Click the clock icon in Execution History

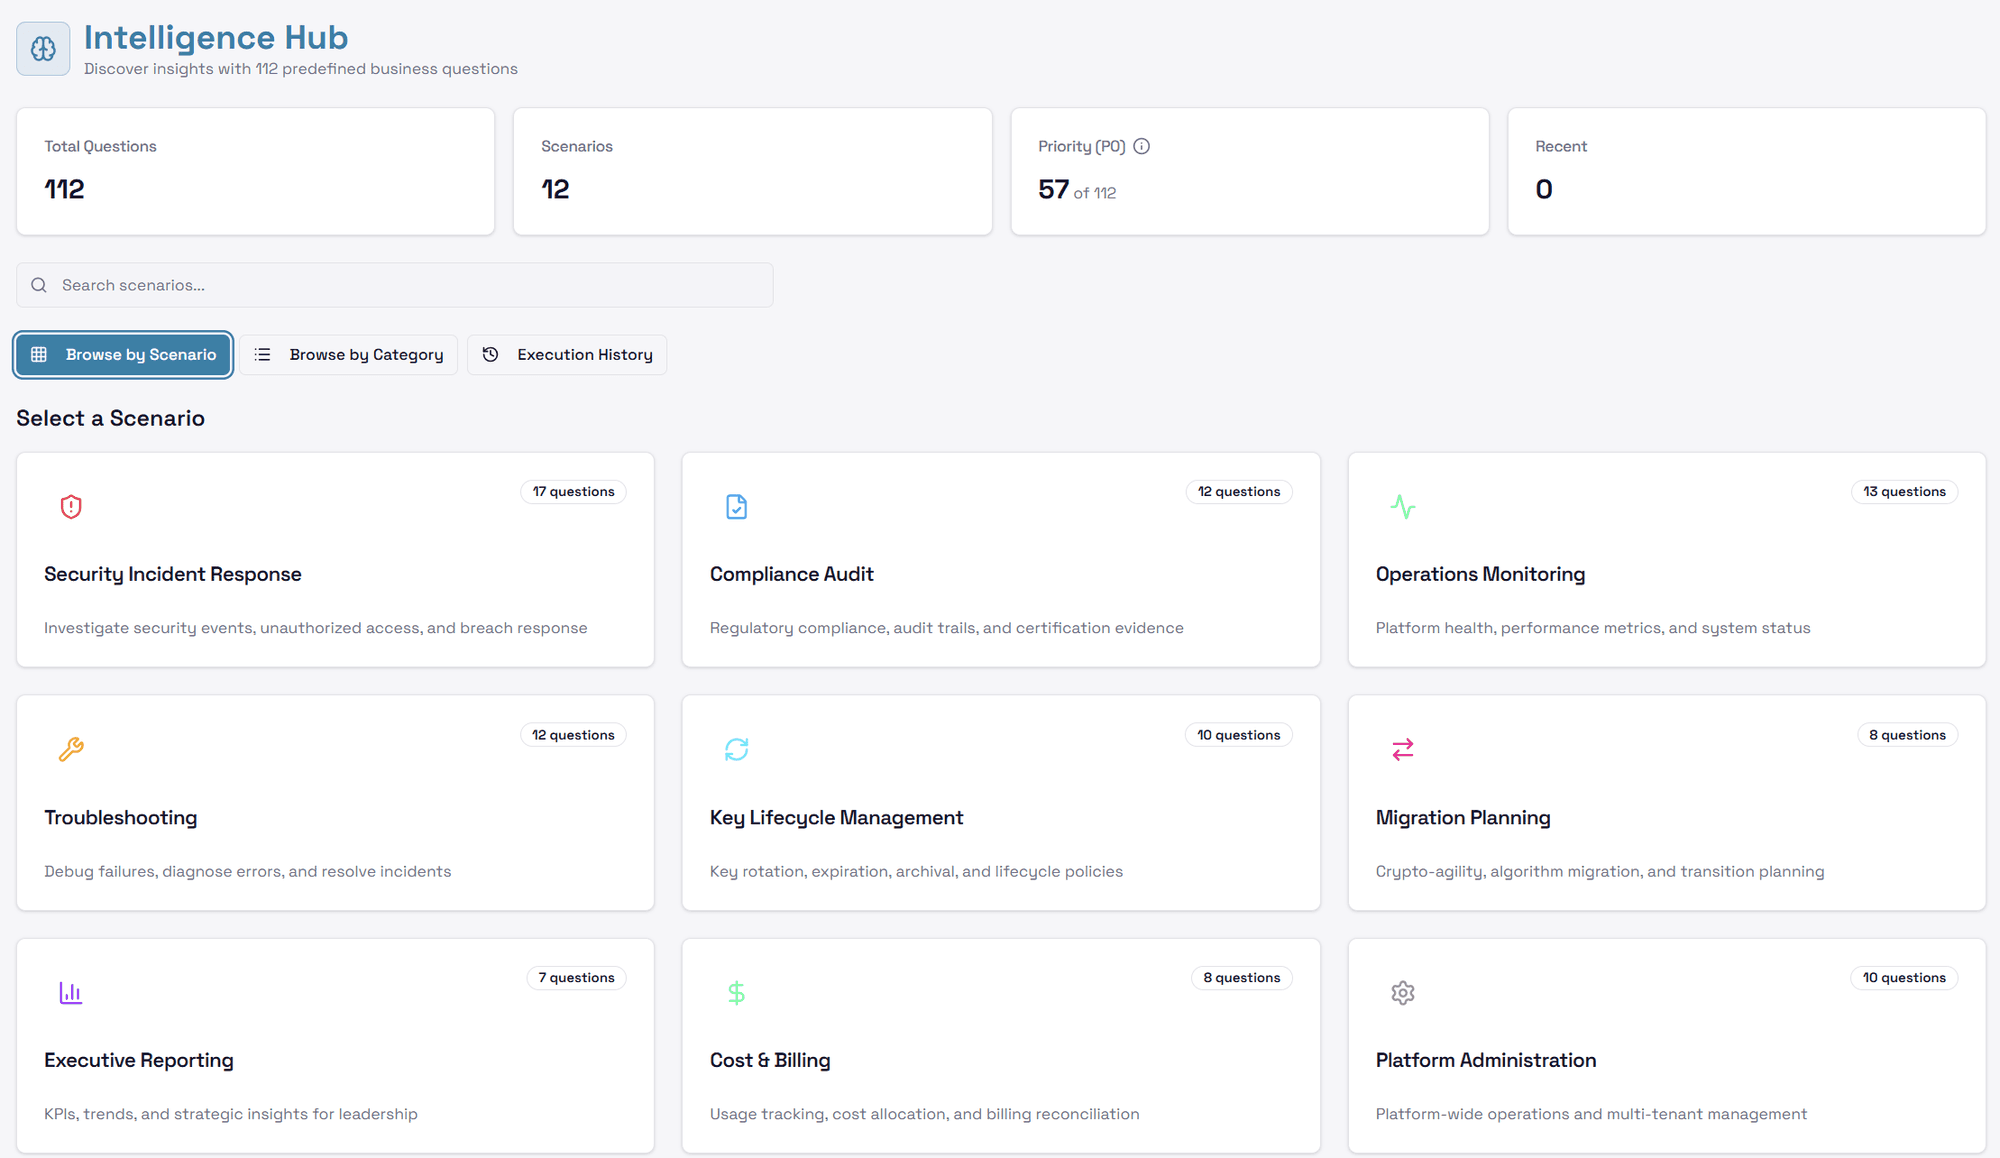pyautogui.click(x=490, y=355)
